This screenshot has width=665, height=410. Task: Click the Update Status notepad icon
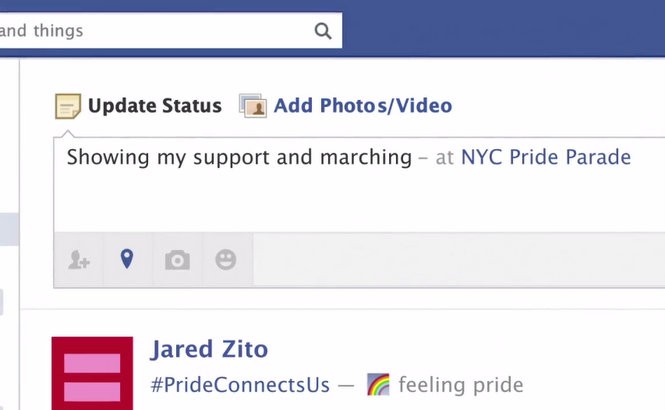click(x=68, y=106)
